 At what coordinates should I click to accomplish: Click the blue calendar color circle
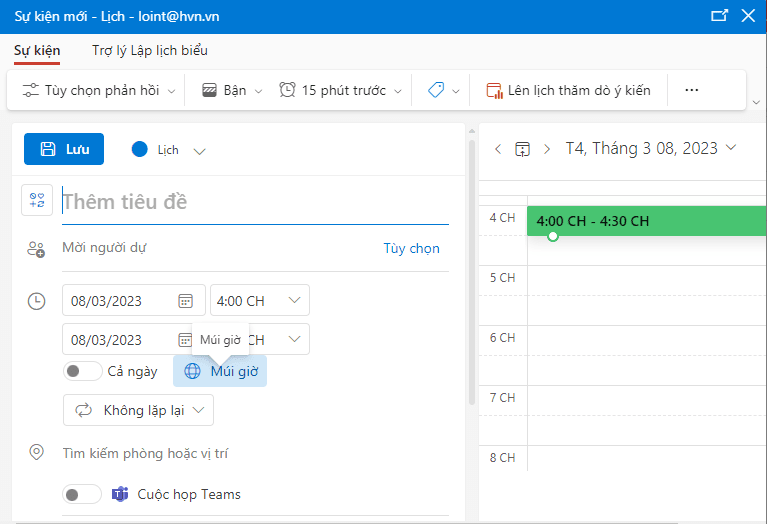(x=139, y=149)
